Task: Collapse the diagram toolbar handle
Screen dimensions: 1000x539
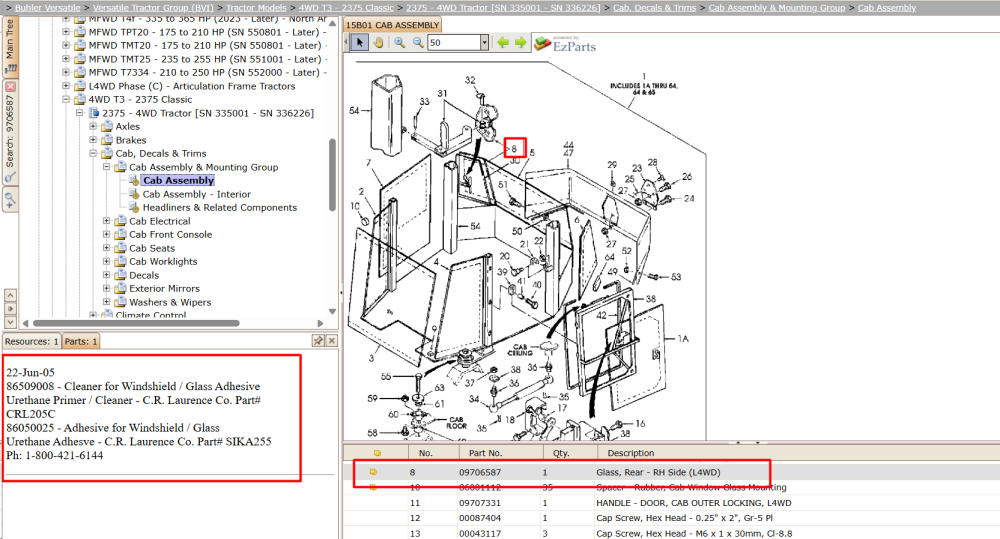Action: [346, 42]
